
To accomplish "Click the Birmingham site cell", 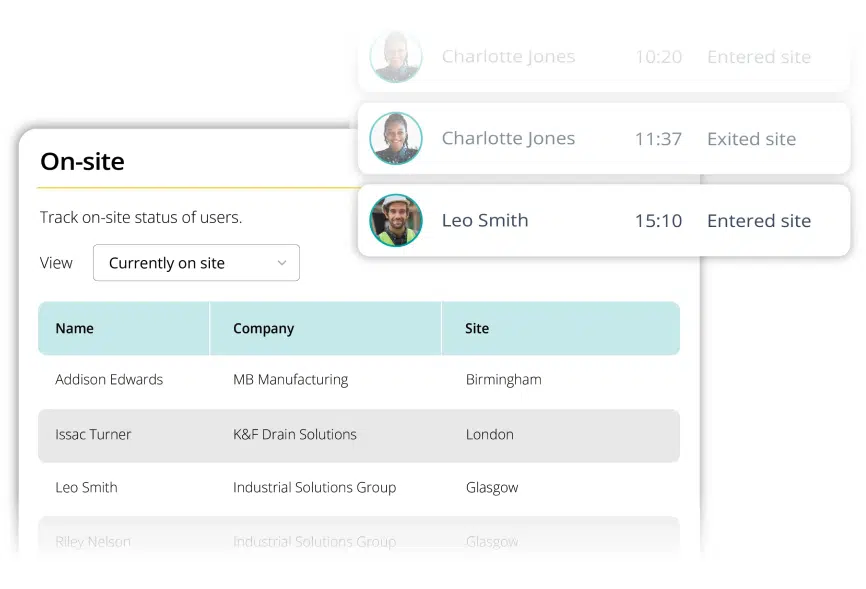I will [x=503, y=380].
